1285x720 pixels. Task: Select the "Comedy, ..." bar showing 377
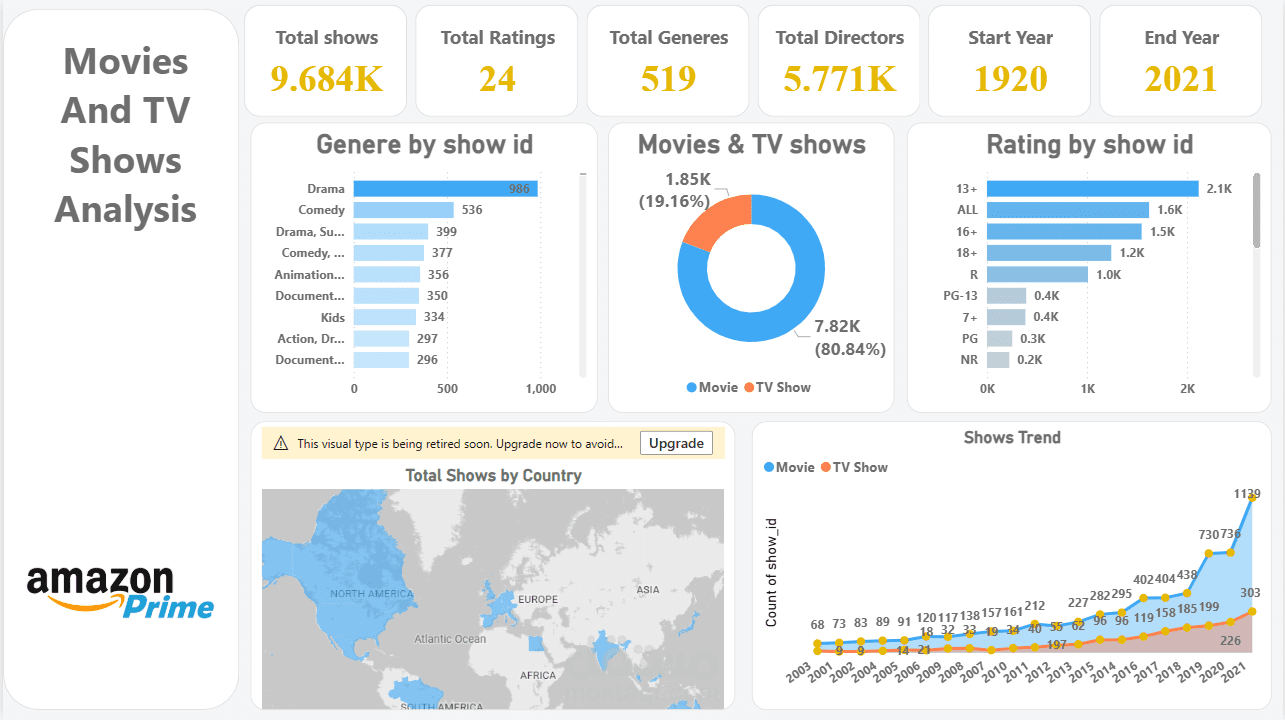(x=389, y=253)
